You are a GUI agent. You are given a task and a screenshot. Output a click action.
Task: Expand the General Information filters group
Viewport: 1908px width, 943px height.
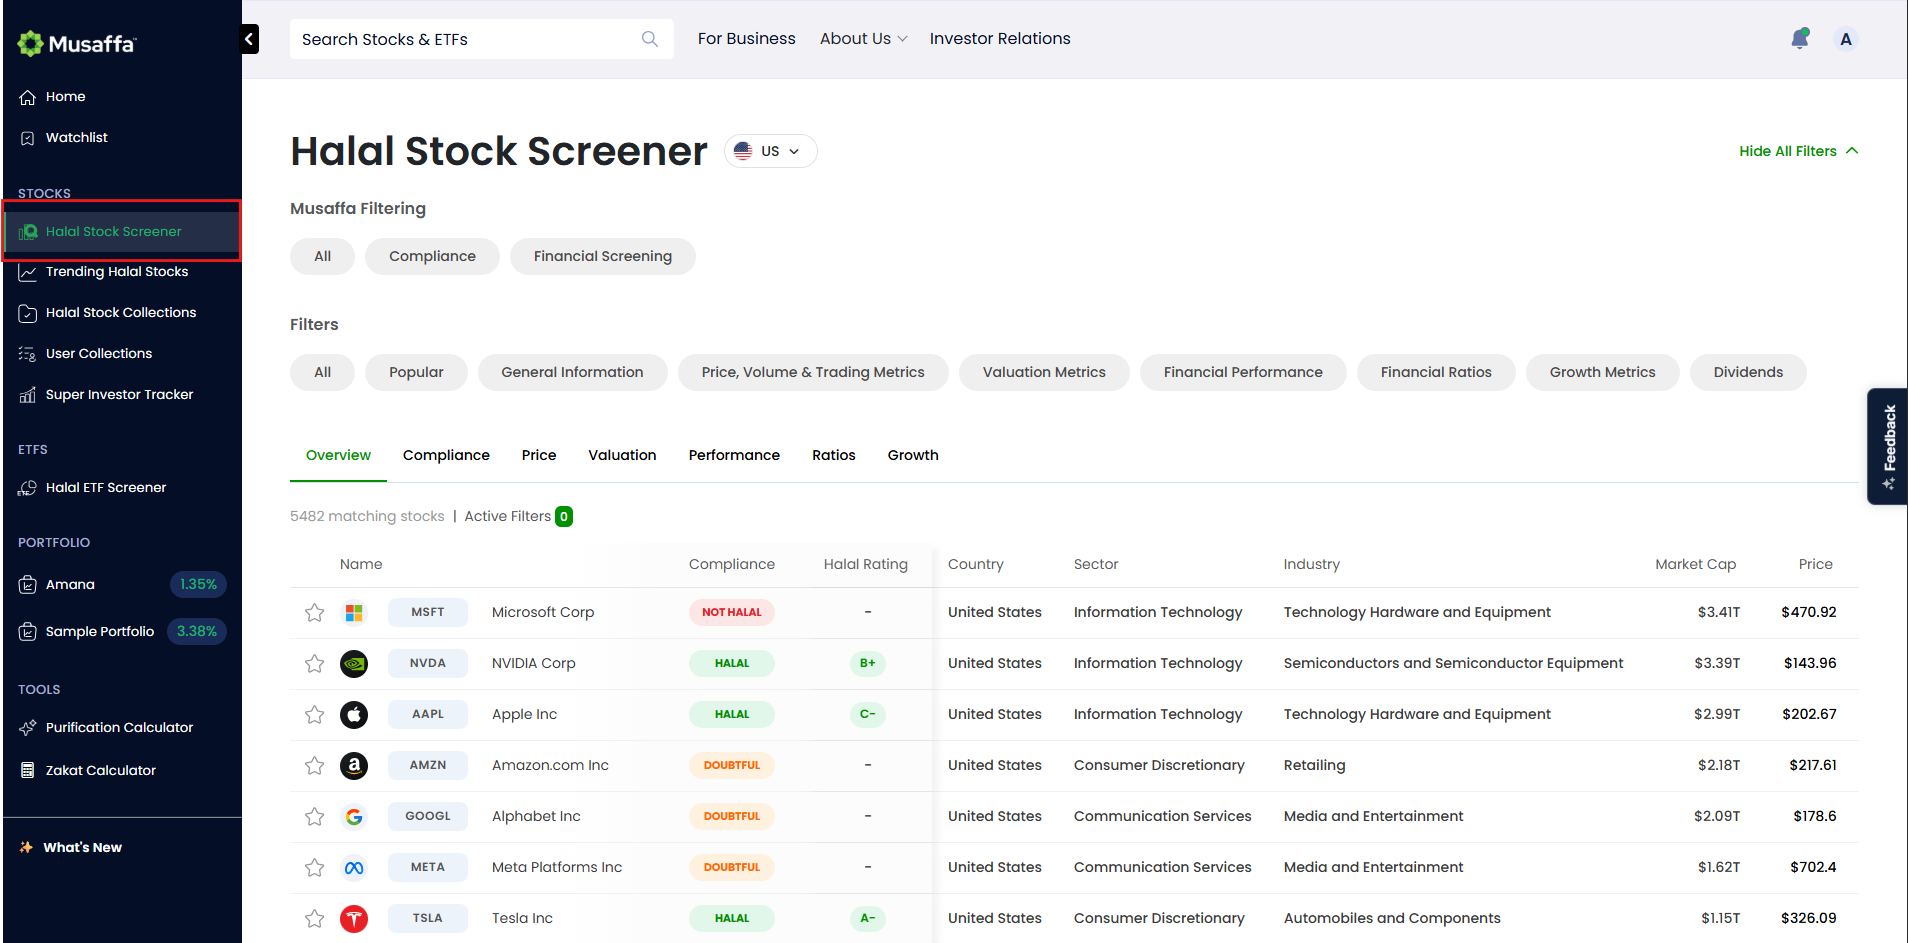[x=572, y=372]
